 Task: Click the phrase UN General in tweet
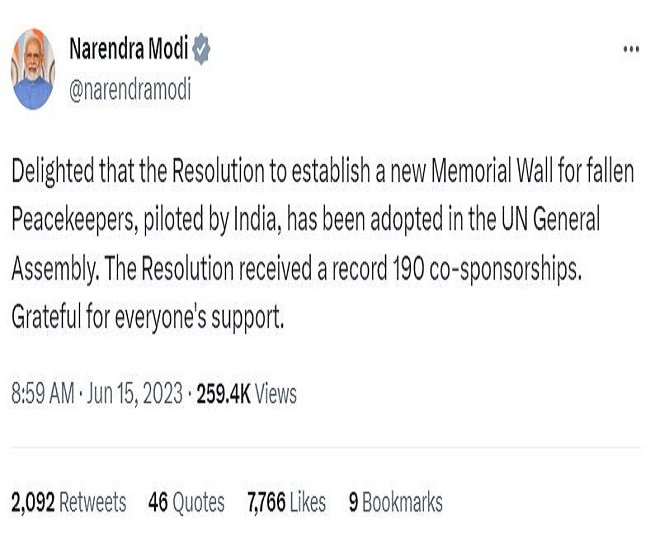[548, 220]
